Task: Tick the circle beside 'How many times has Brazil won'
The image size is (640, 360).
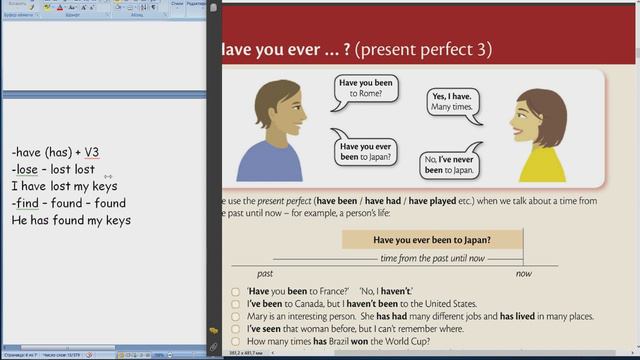Action: 236,341
